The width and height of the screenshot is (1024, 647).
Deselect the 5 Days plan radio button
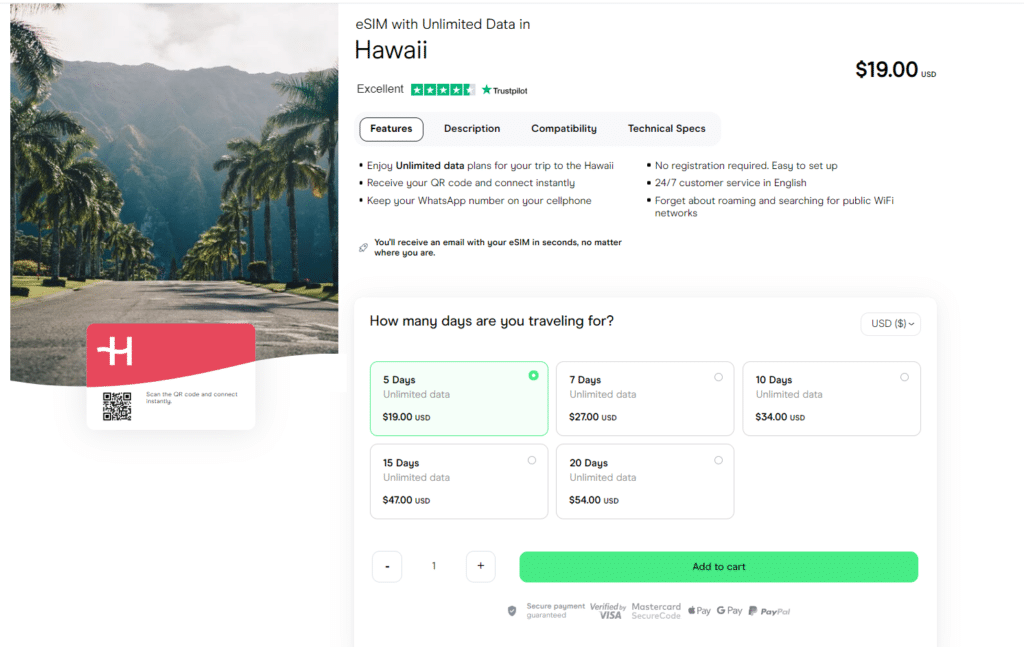[x=533, y=375]
